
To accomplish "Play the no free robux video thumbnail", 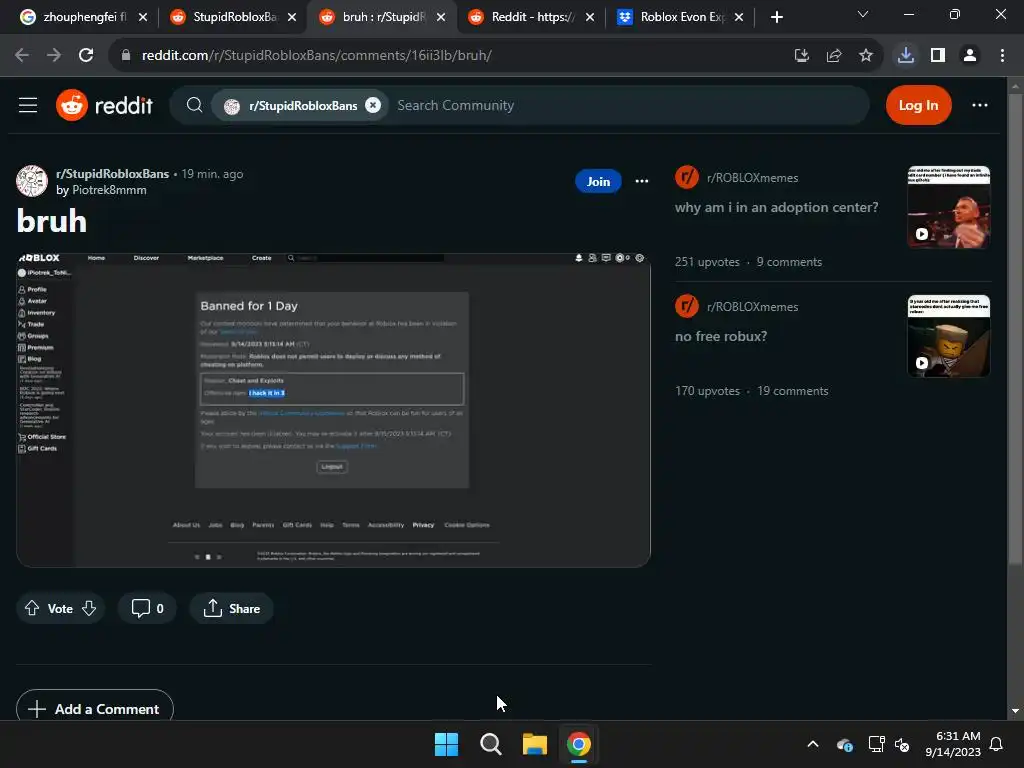I will [948, 336].
